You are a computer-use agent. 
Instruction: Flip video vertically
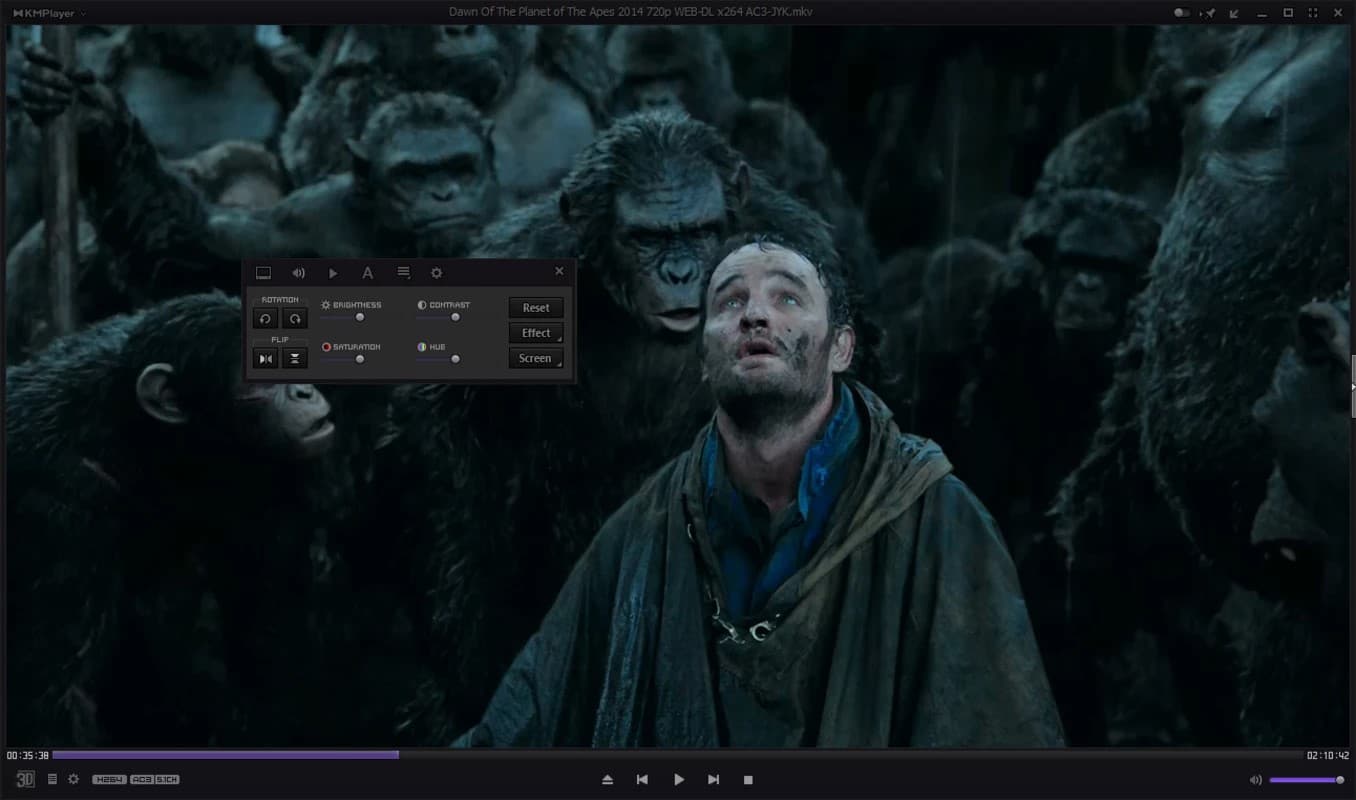coord(294,358)
